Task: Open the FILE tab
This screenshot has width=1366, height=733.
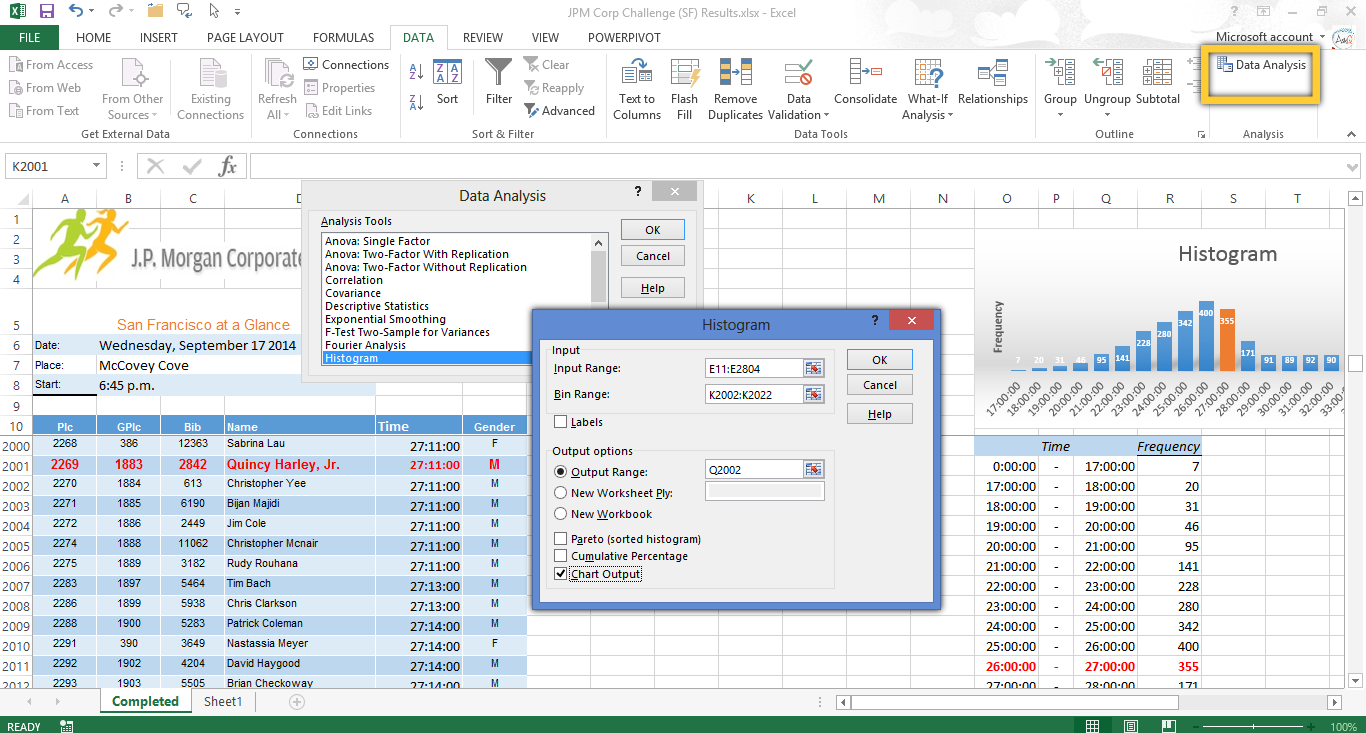Action: 30,38
